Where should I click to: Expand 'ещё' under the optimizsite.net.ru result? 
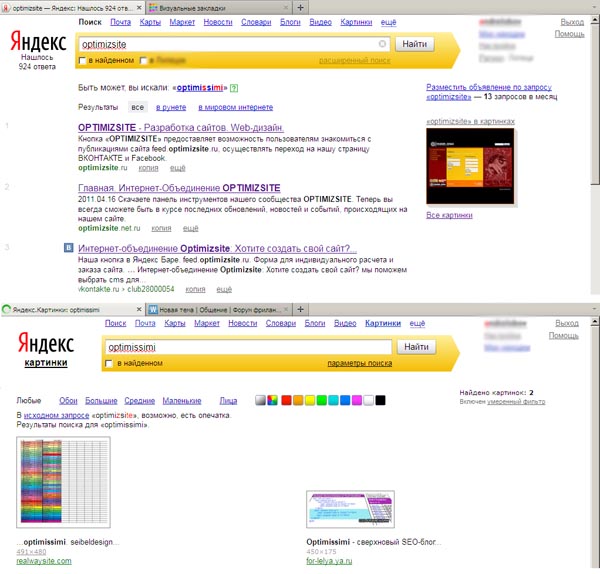[191, 228]
